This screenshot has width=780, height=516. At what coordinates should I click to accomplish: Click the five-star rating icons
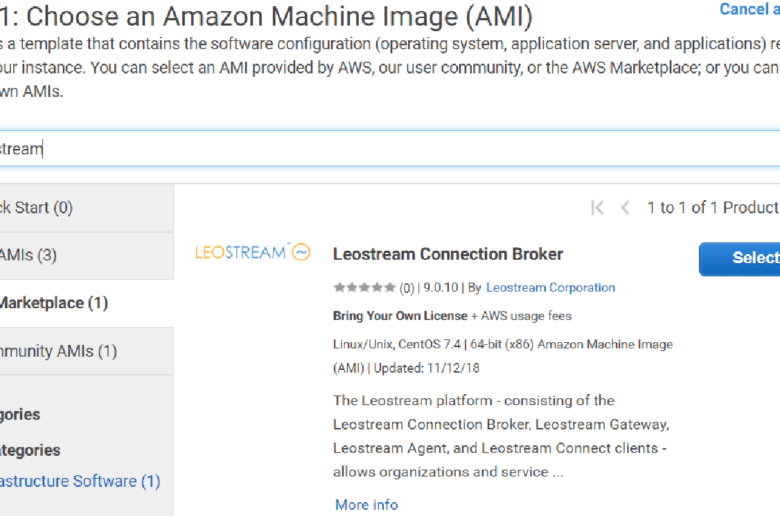point(365,288)
